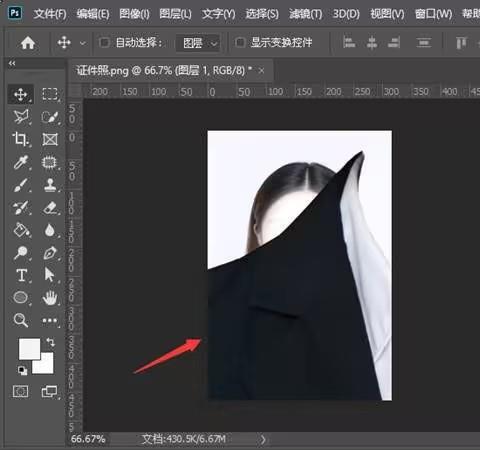Click the distribute vertically icon
This screenshot has height=450, width=480.
pos(424,43)
